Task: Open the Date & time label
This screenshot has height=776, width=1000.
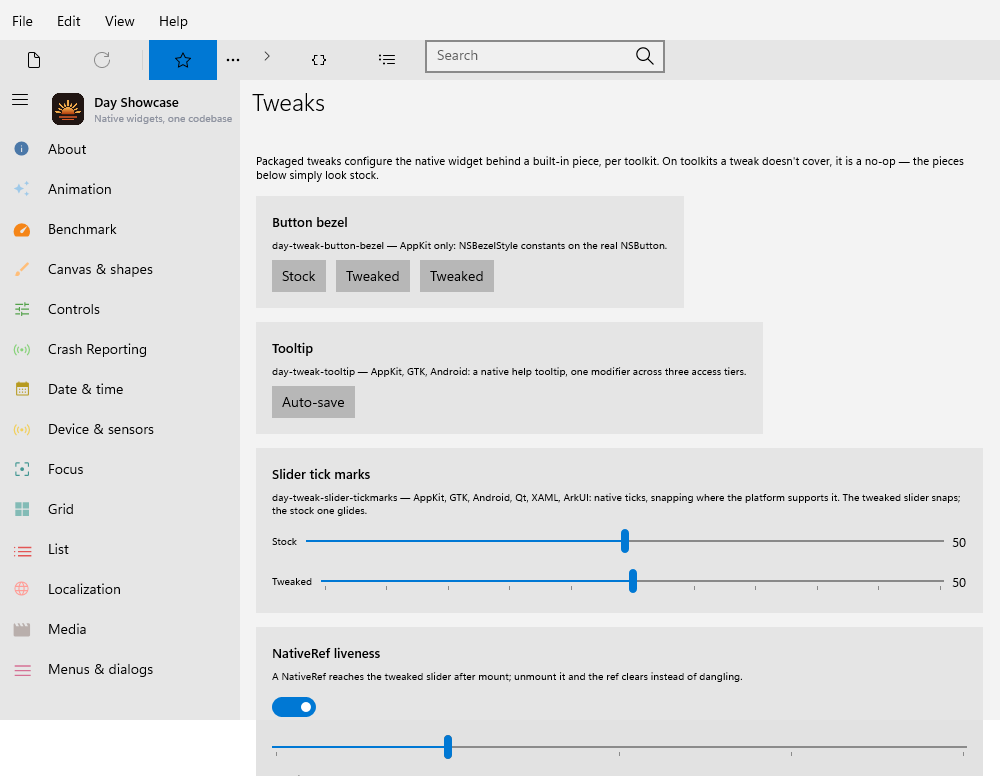Action: (85, 389)
